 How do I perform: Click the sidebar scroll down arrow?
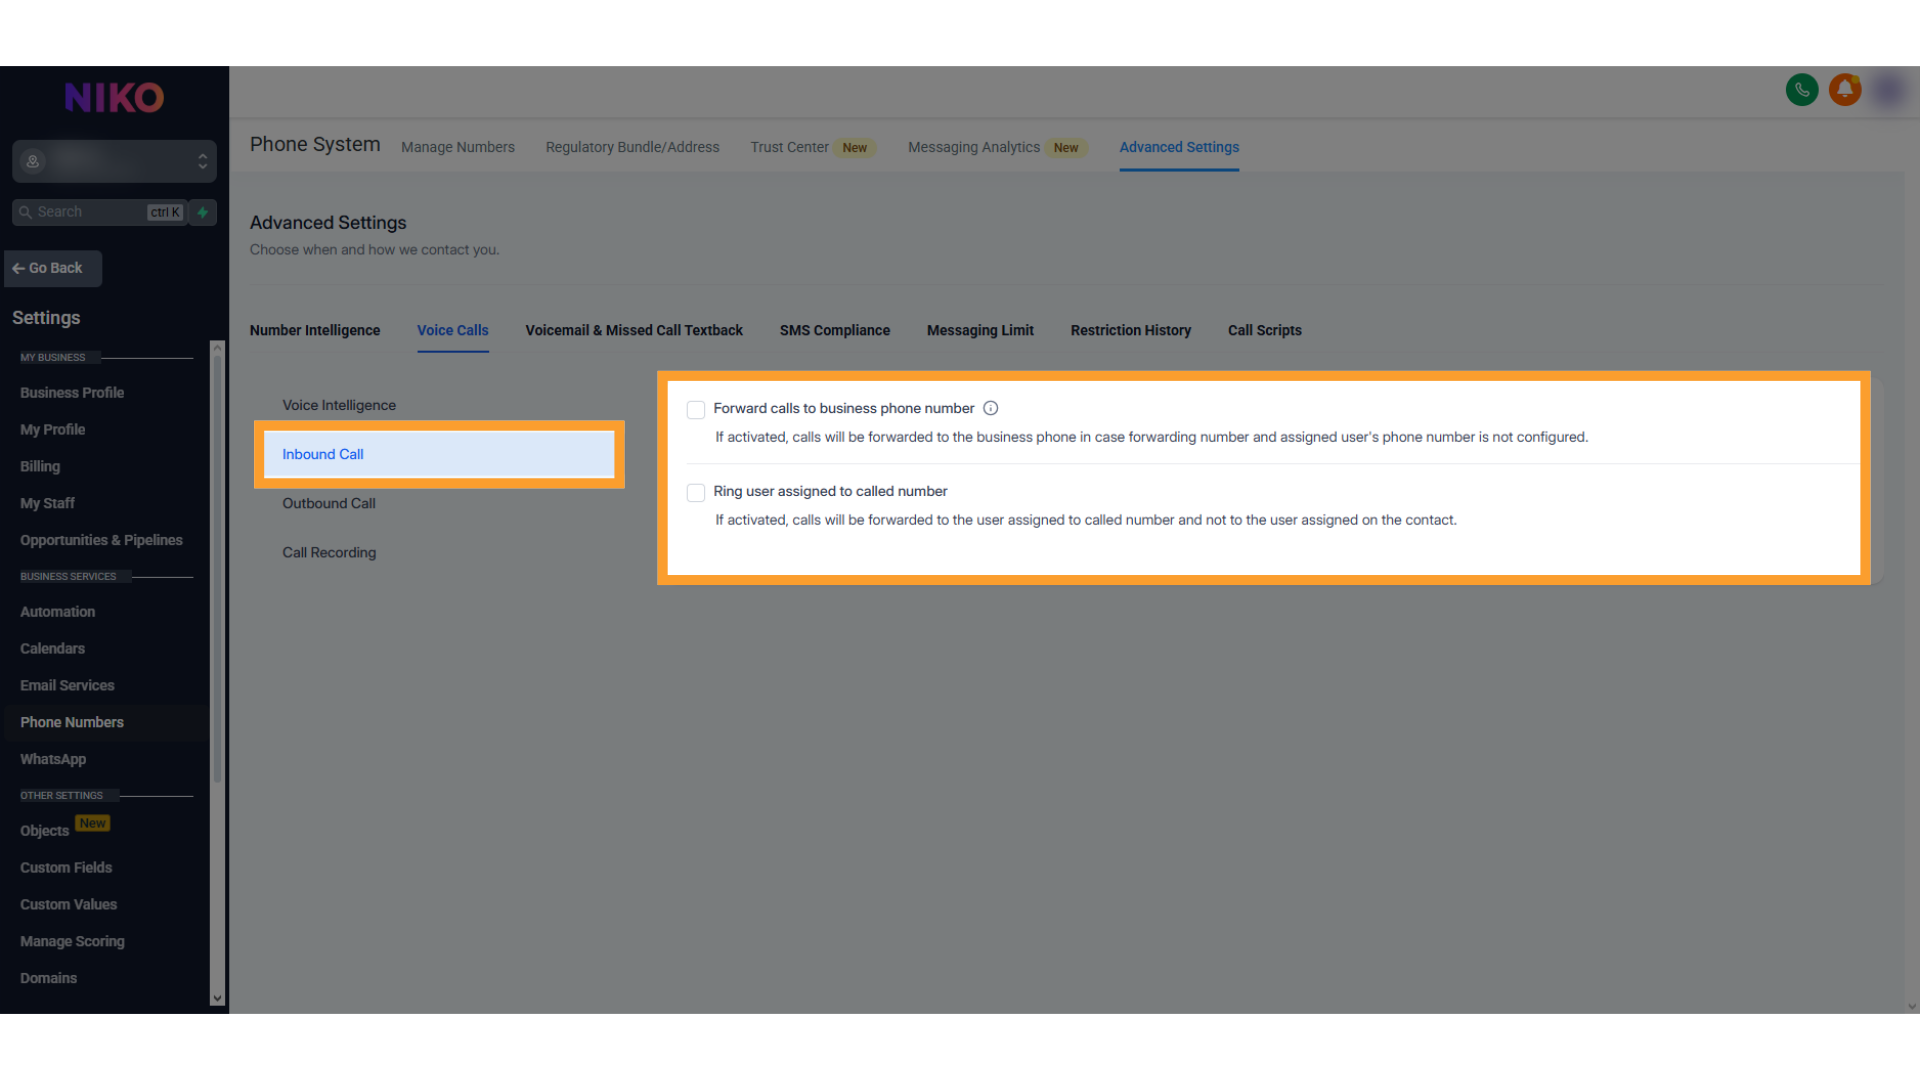click(217, 998)
